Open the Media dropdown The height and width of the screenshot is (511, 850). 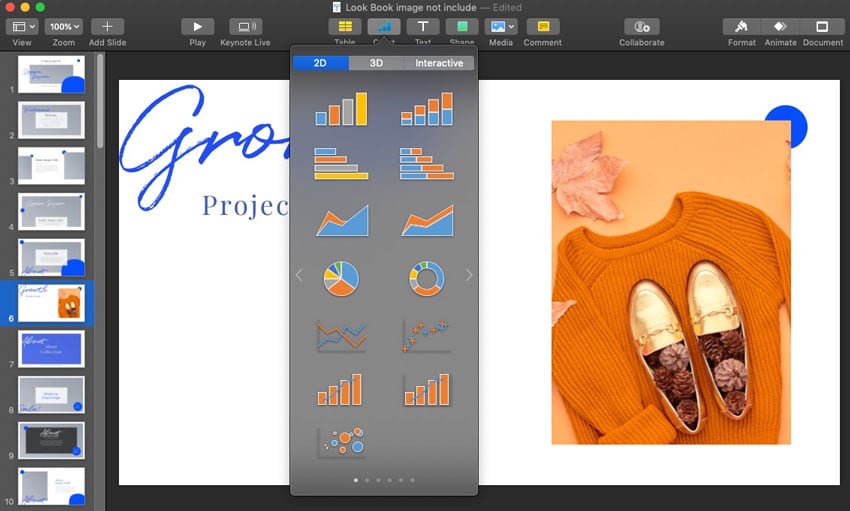[x=501, y=27]
